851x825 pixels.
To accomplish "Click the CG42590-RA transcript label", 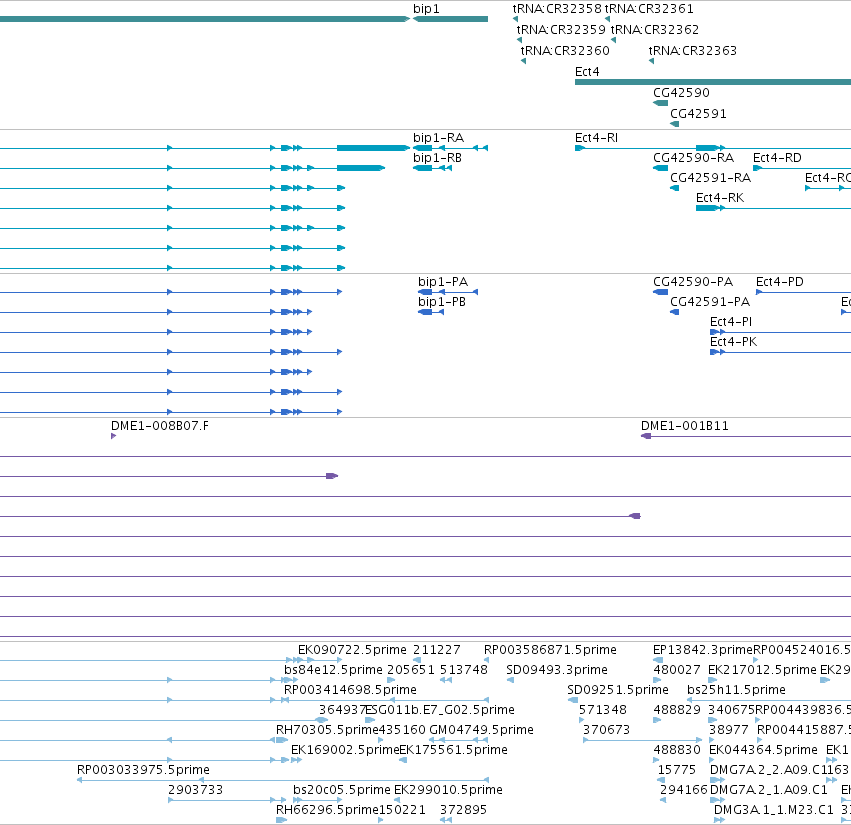I will pyautogui.click(x=693, y=158).
